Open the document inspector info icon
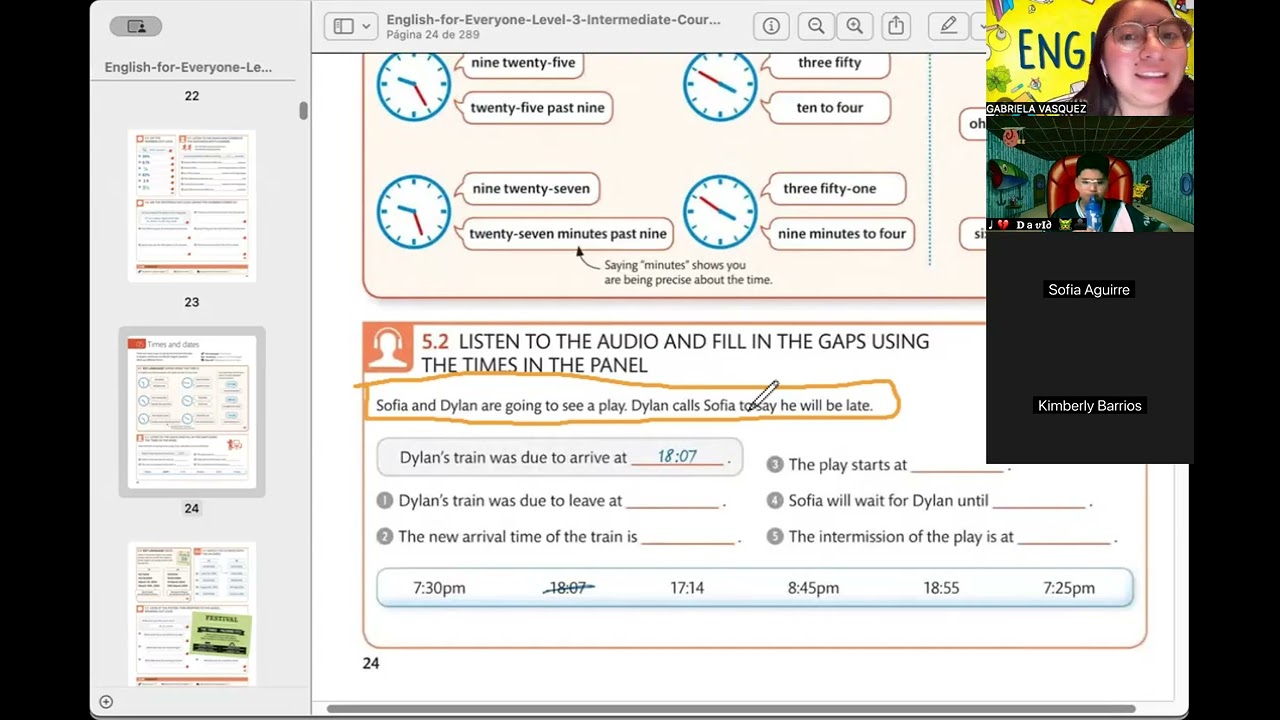 pyautogui.click(x=771, y=26)
